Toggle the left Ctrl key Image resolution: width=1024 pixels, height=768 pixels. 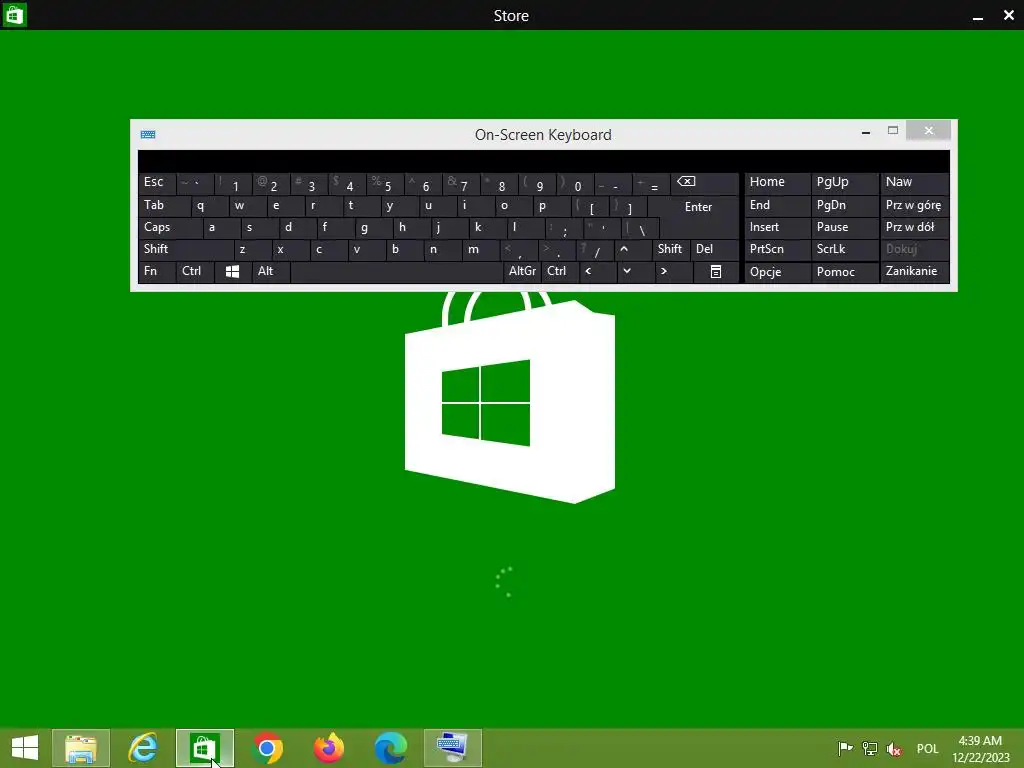click(x=195, y=272)
